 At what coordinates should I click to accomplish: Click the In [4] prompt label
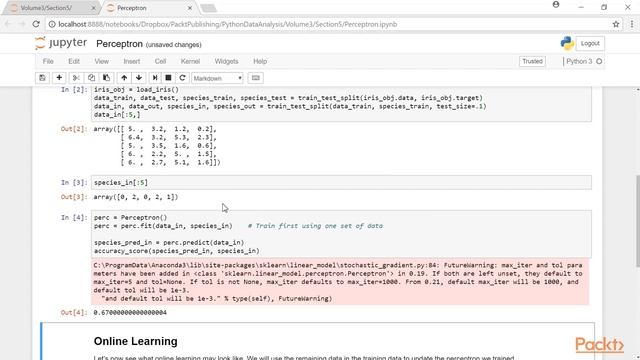(74, 218)
